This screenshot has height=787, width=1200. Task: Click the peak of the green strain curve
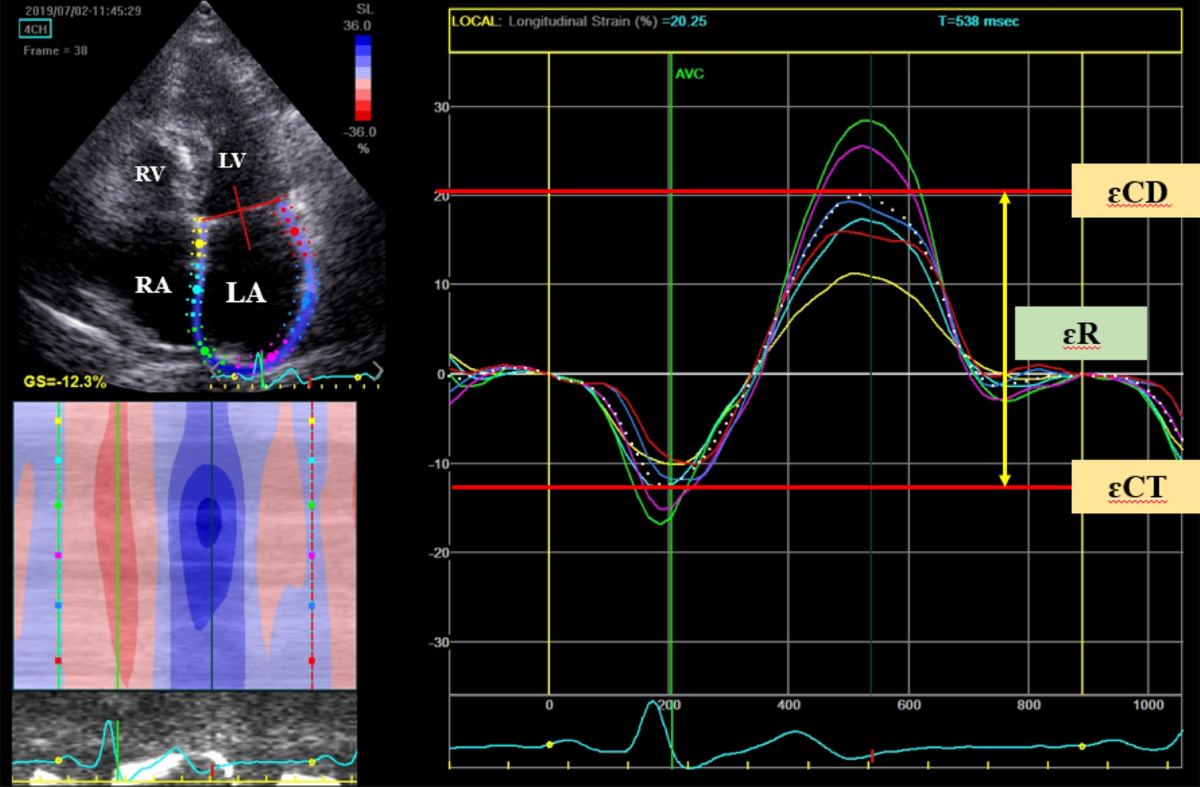click(x=866, y=120)
